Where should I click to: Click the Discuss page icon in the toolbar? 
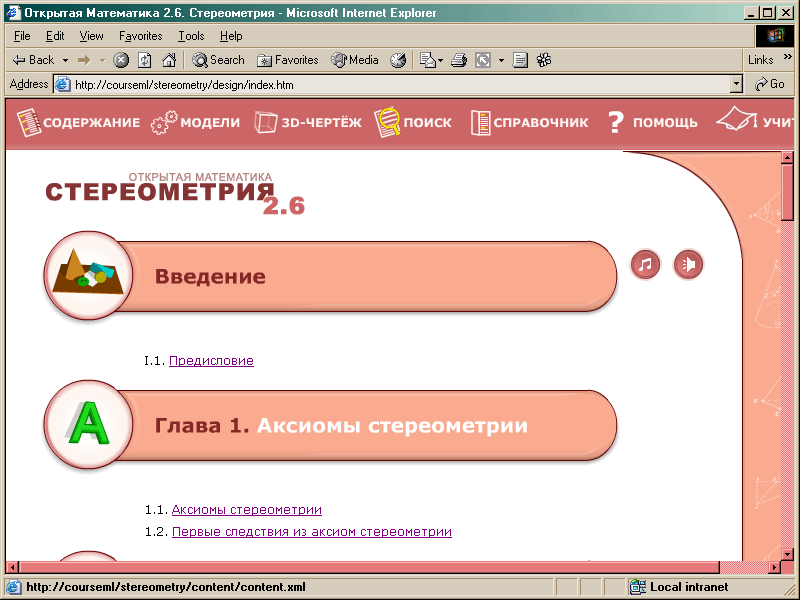(x=520, y=60)
